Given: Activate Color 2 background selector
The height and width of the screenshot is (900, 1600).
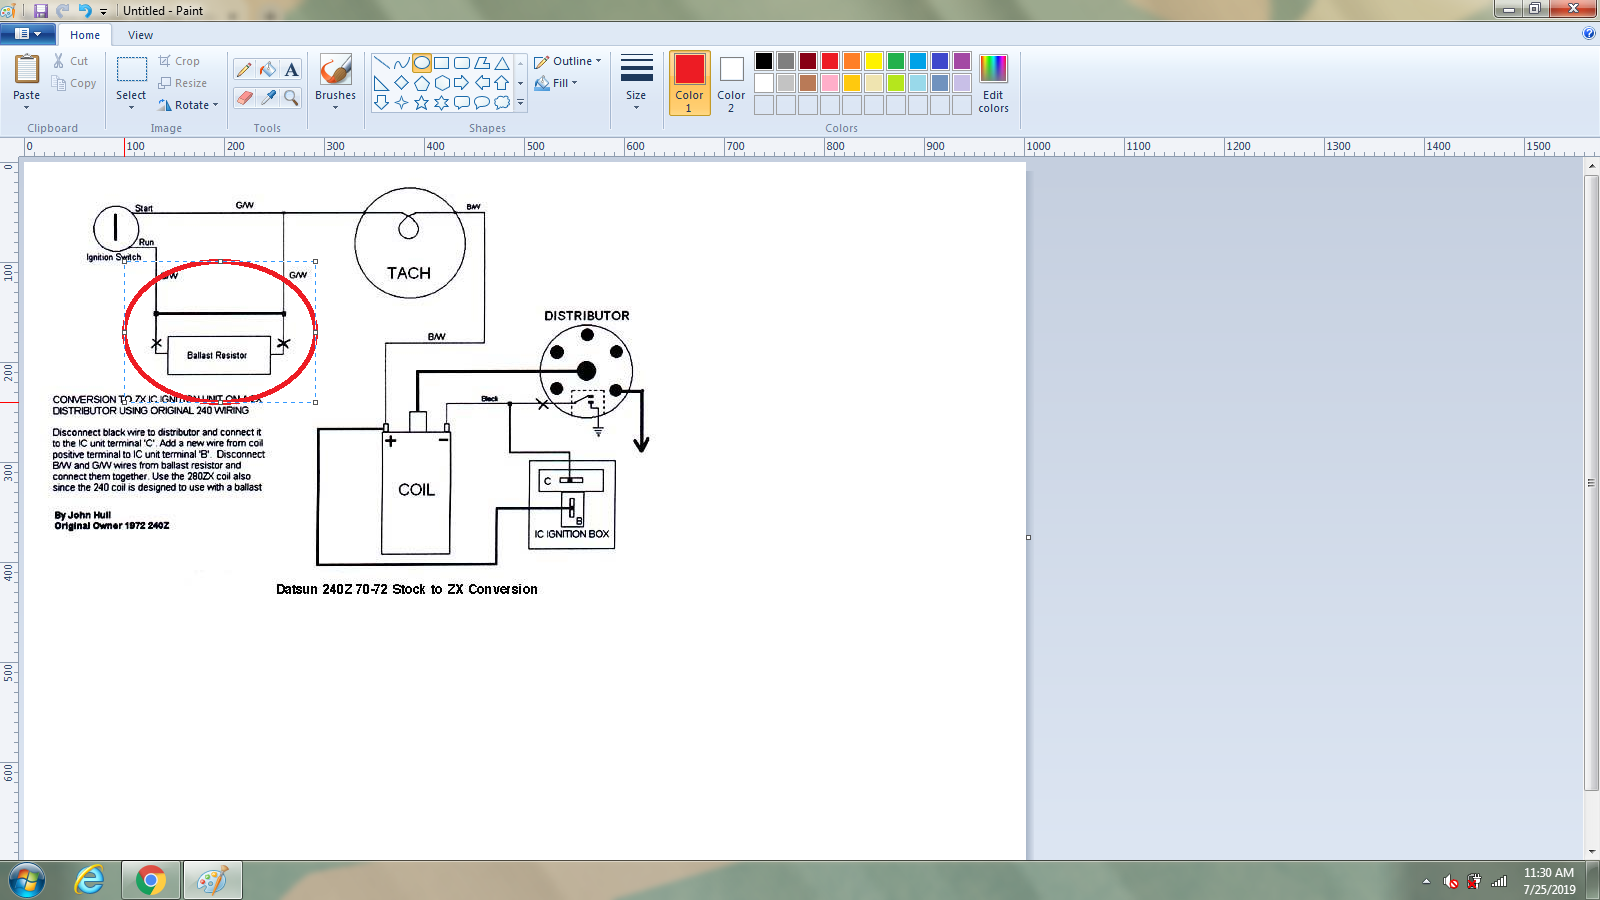Looking at the screenshot, I should [x=731, y=83].
